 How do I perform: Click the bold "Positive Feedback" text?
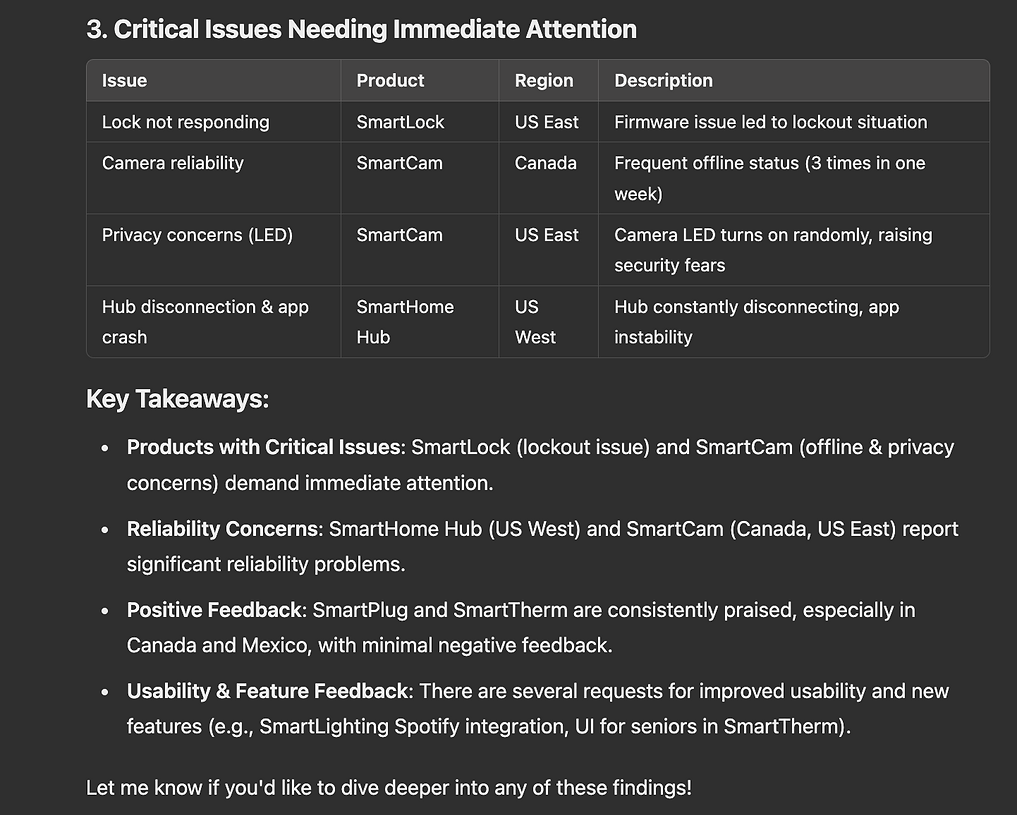(214, 609)
